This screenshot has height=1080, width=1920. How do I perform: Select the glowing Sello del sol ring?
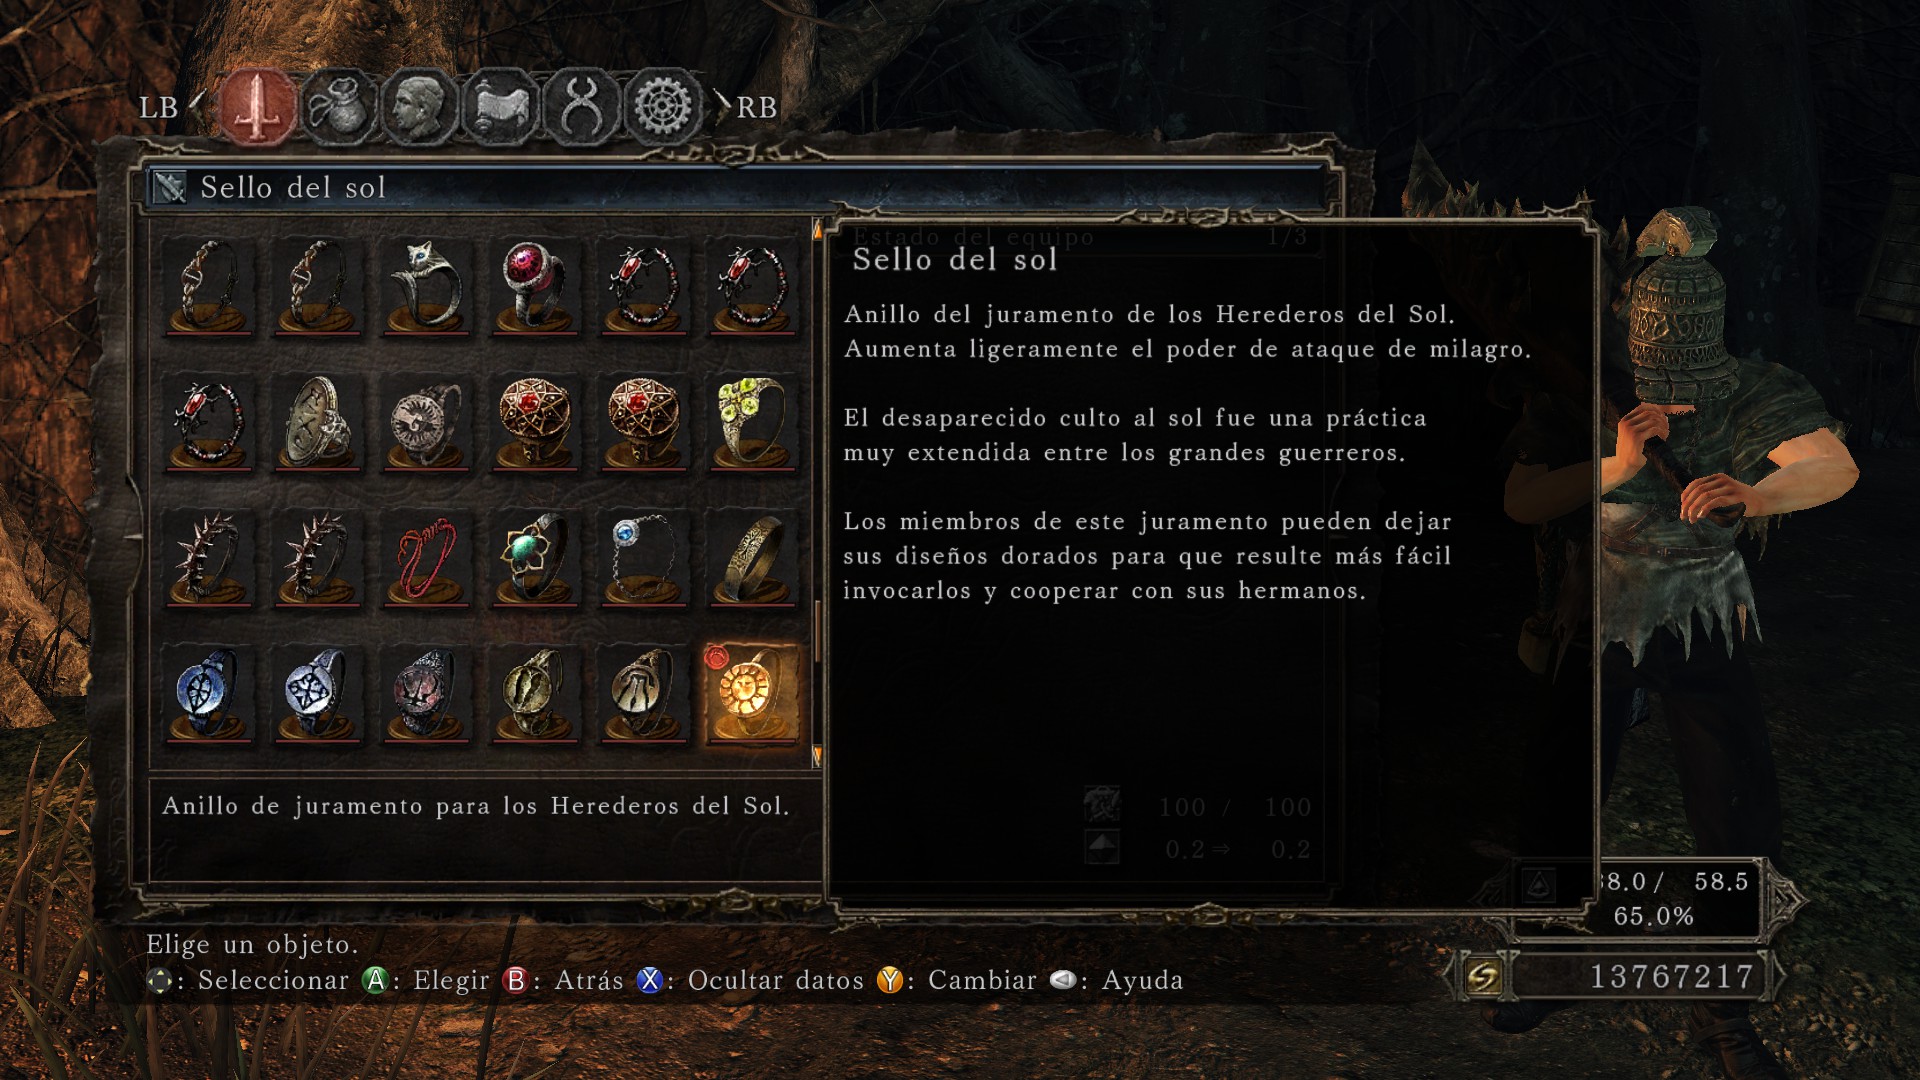pos(752,694)
